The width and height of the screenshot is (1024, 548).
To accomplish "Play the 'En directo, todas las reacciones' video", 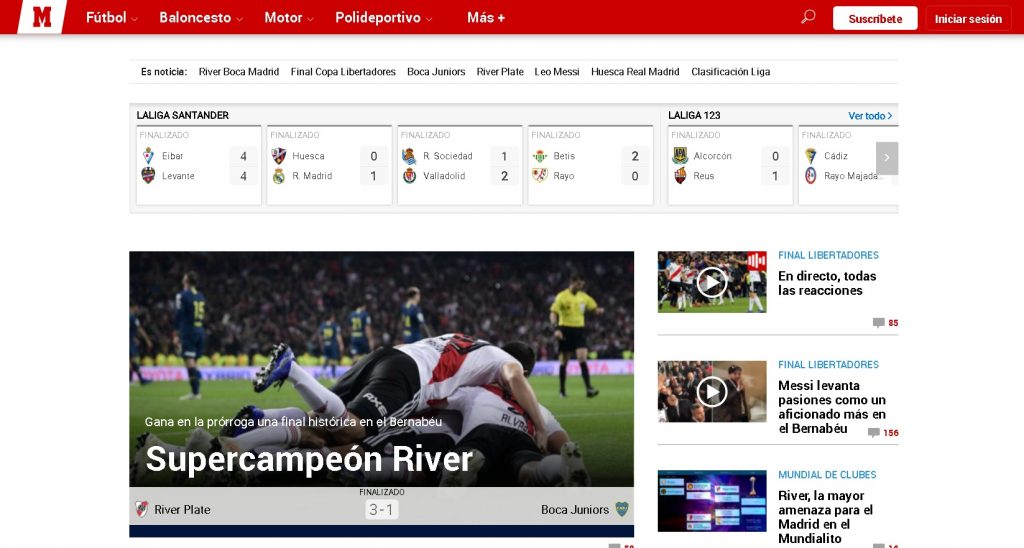I will click(x=712, y=282).
